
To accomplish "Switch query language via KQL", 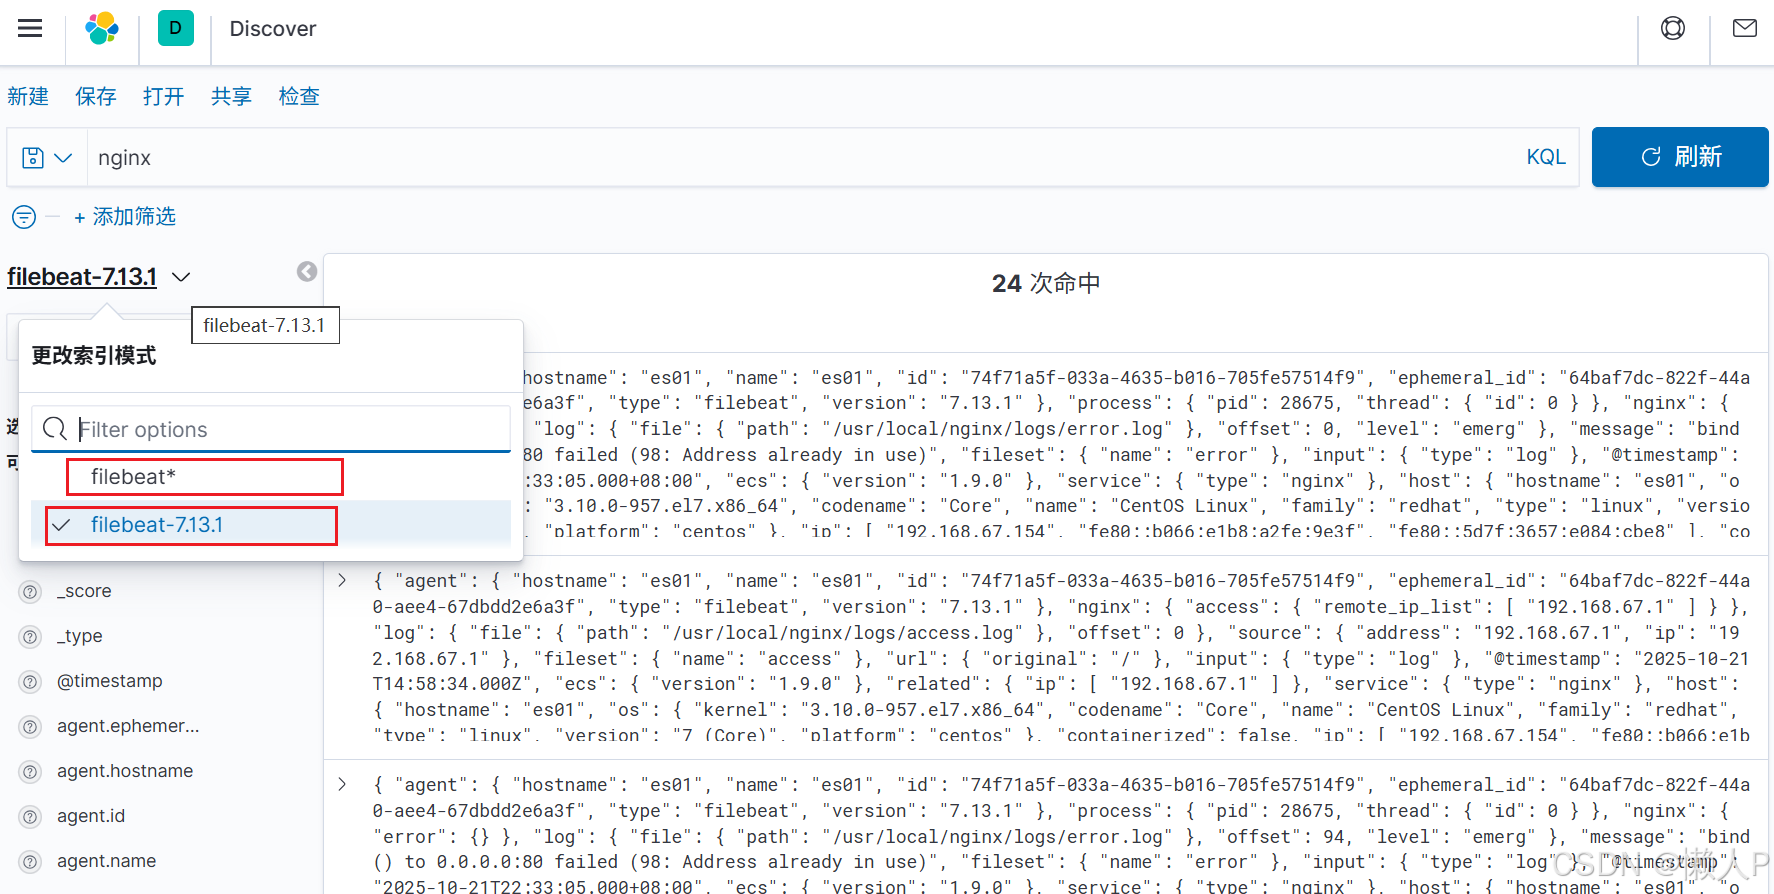I will (x=1546, y=157).
